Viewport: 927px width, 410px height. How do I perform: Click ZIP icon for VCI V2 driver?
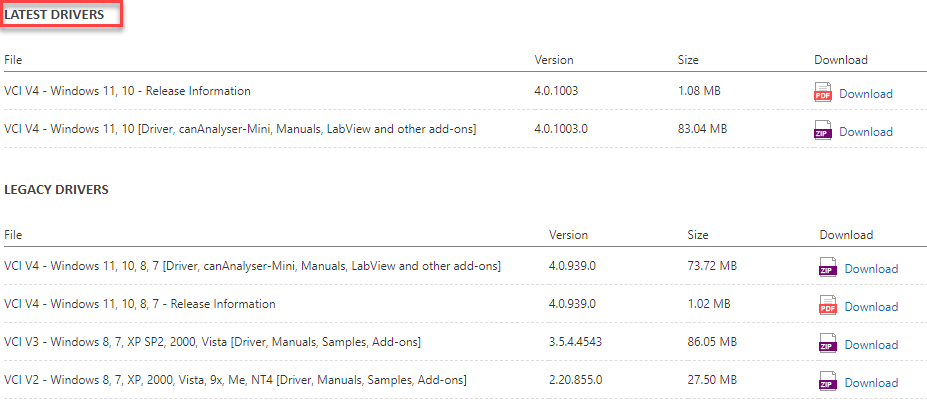[x=828, y=382]
